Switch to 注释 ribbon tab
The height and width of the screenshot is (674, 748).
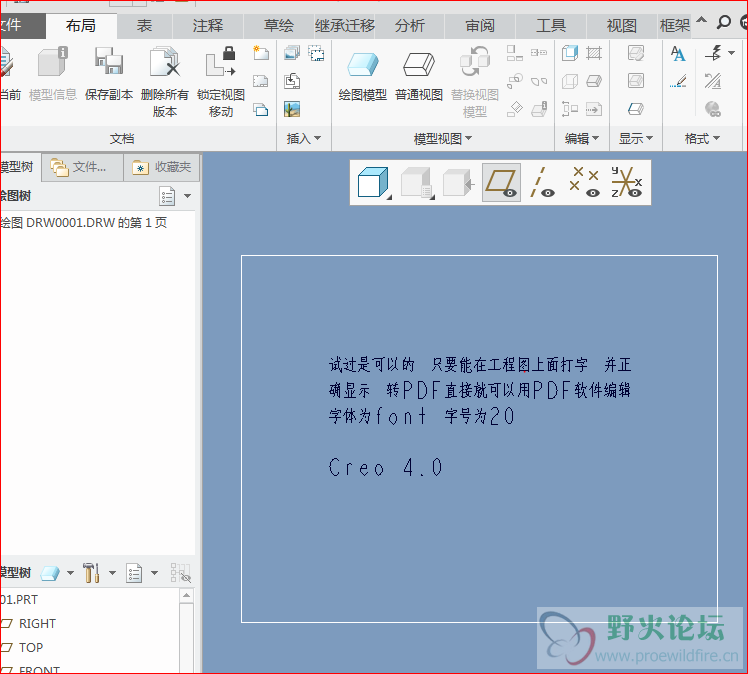point(208,26)
